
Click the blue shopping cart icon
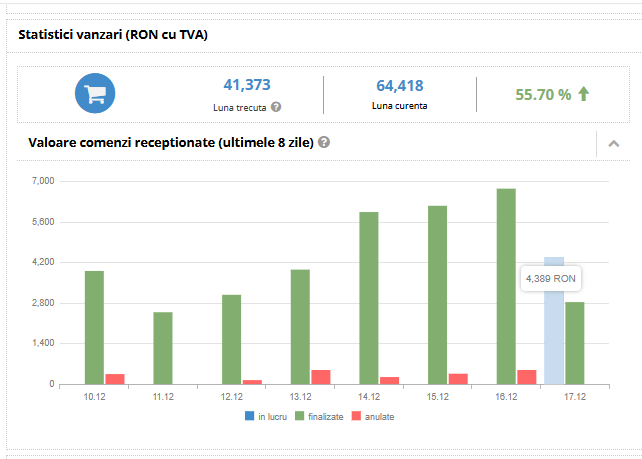point(95,94)
